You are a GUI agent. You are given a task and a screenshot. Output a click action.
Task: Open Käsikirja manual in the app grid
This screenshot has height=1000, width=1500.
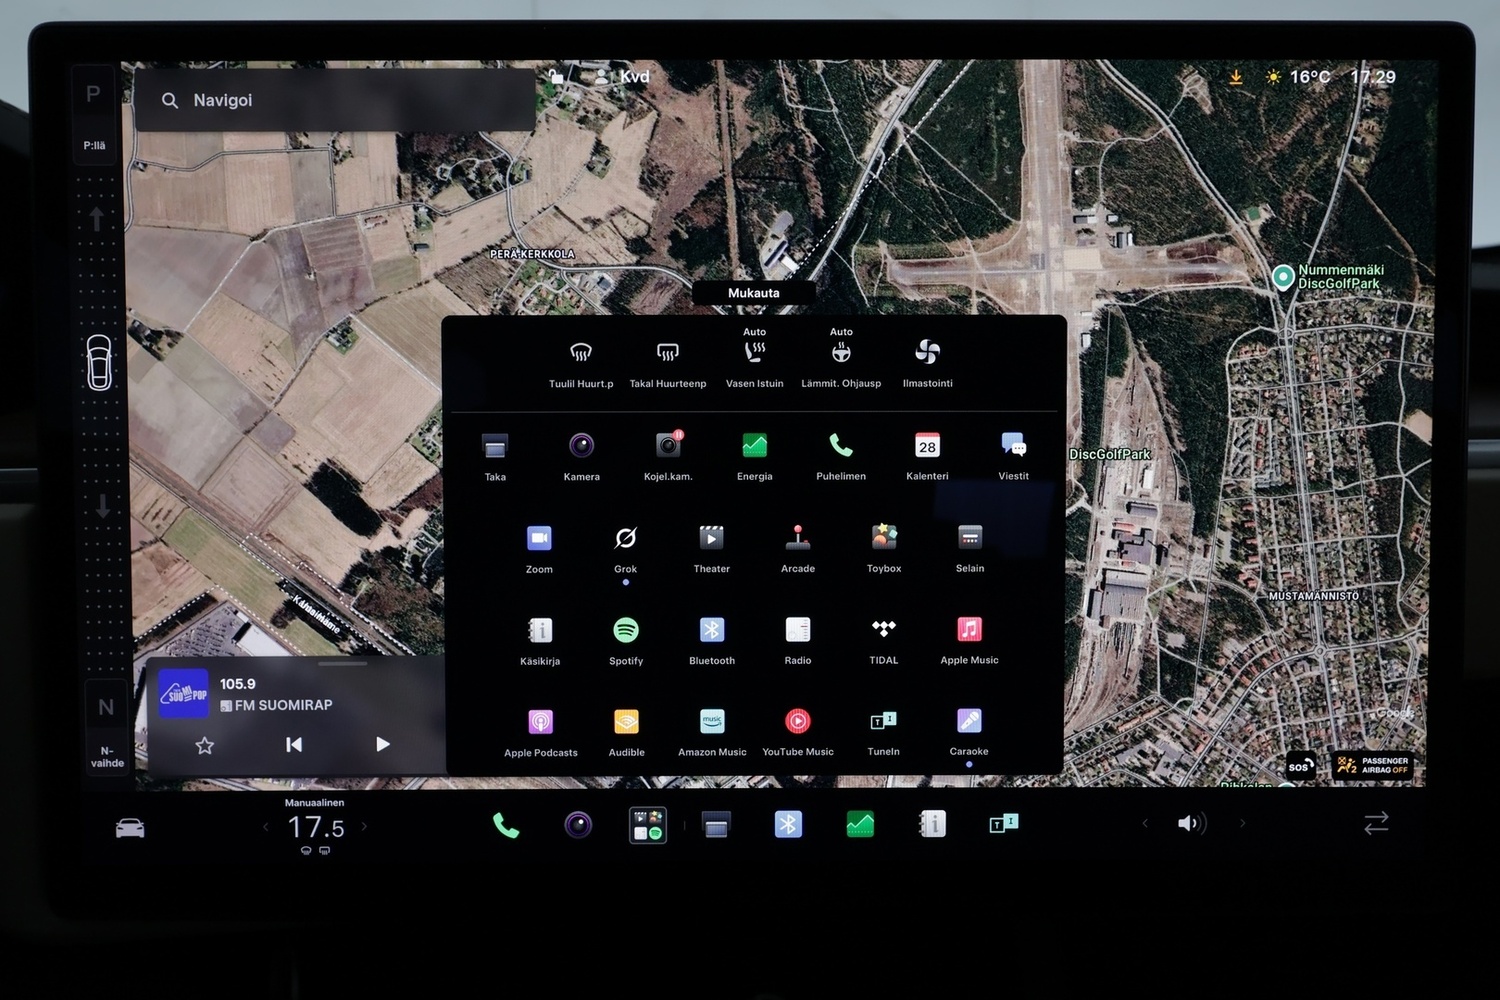pyautogui.click(x=540, y=630)
